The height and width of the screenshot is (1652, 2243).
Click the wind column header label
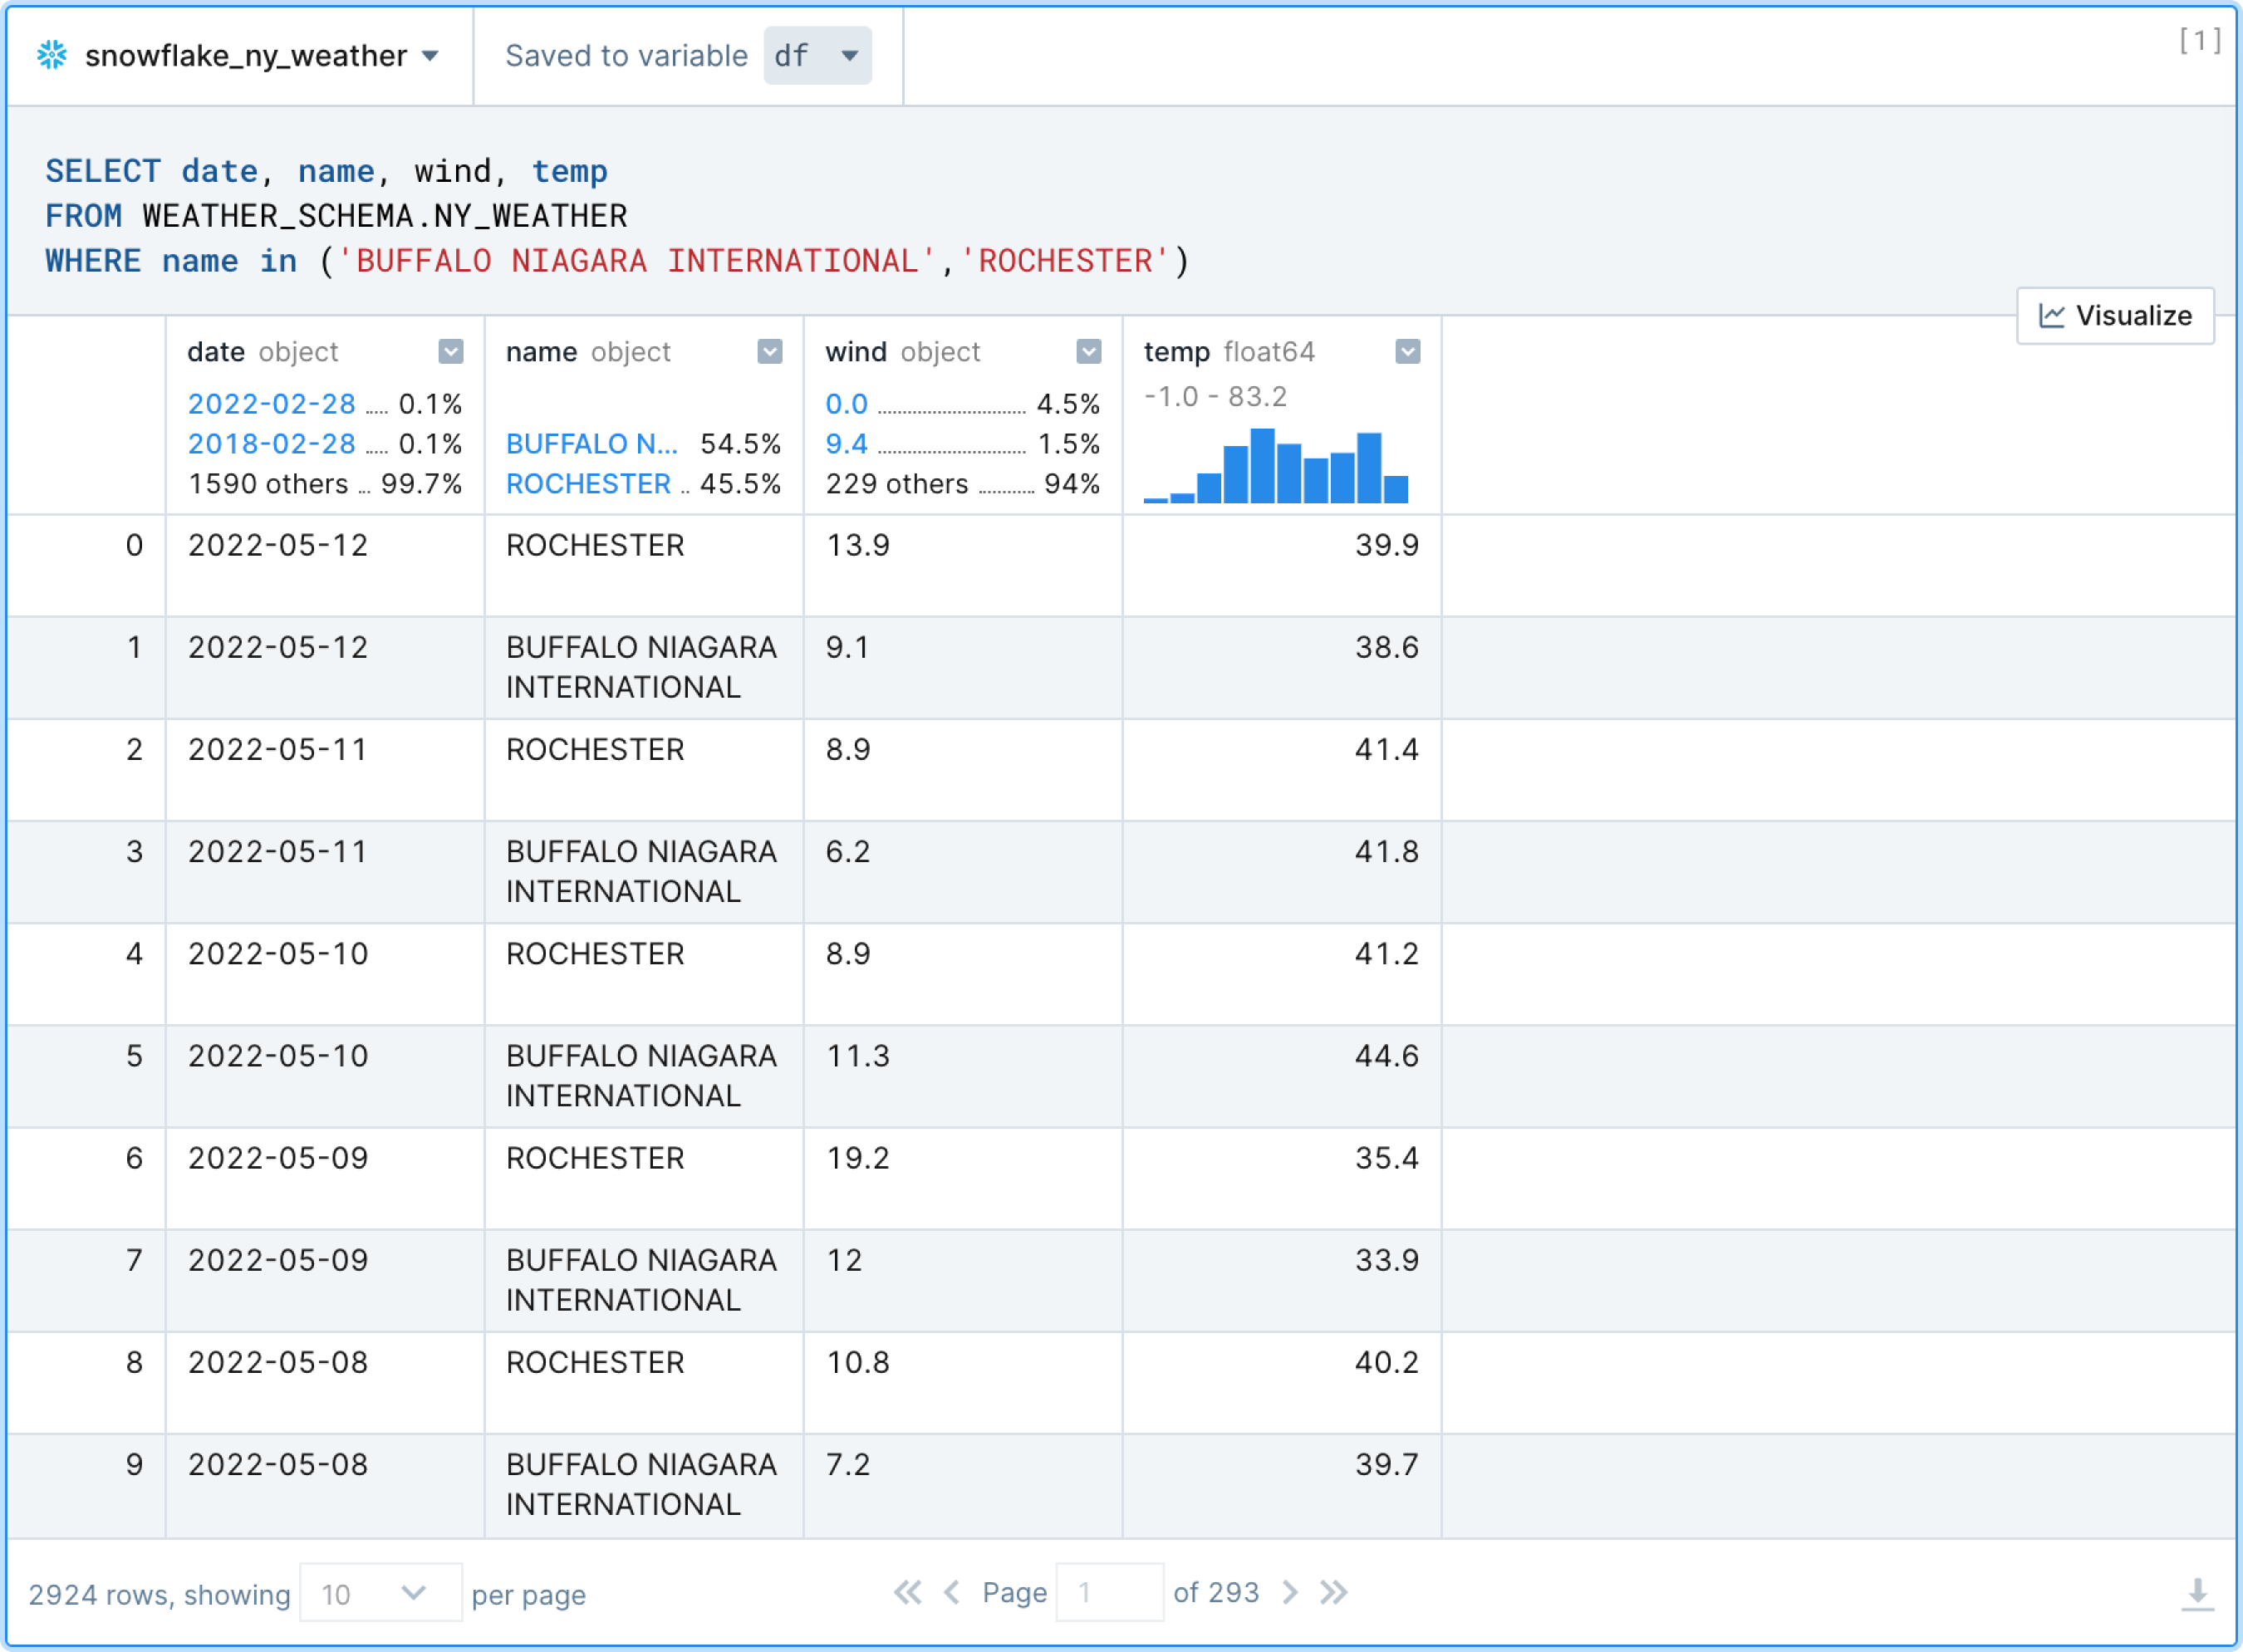[x=856, y=352]
